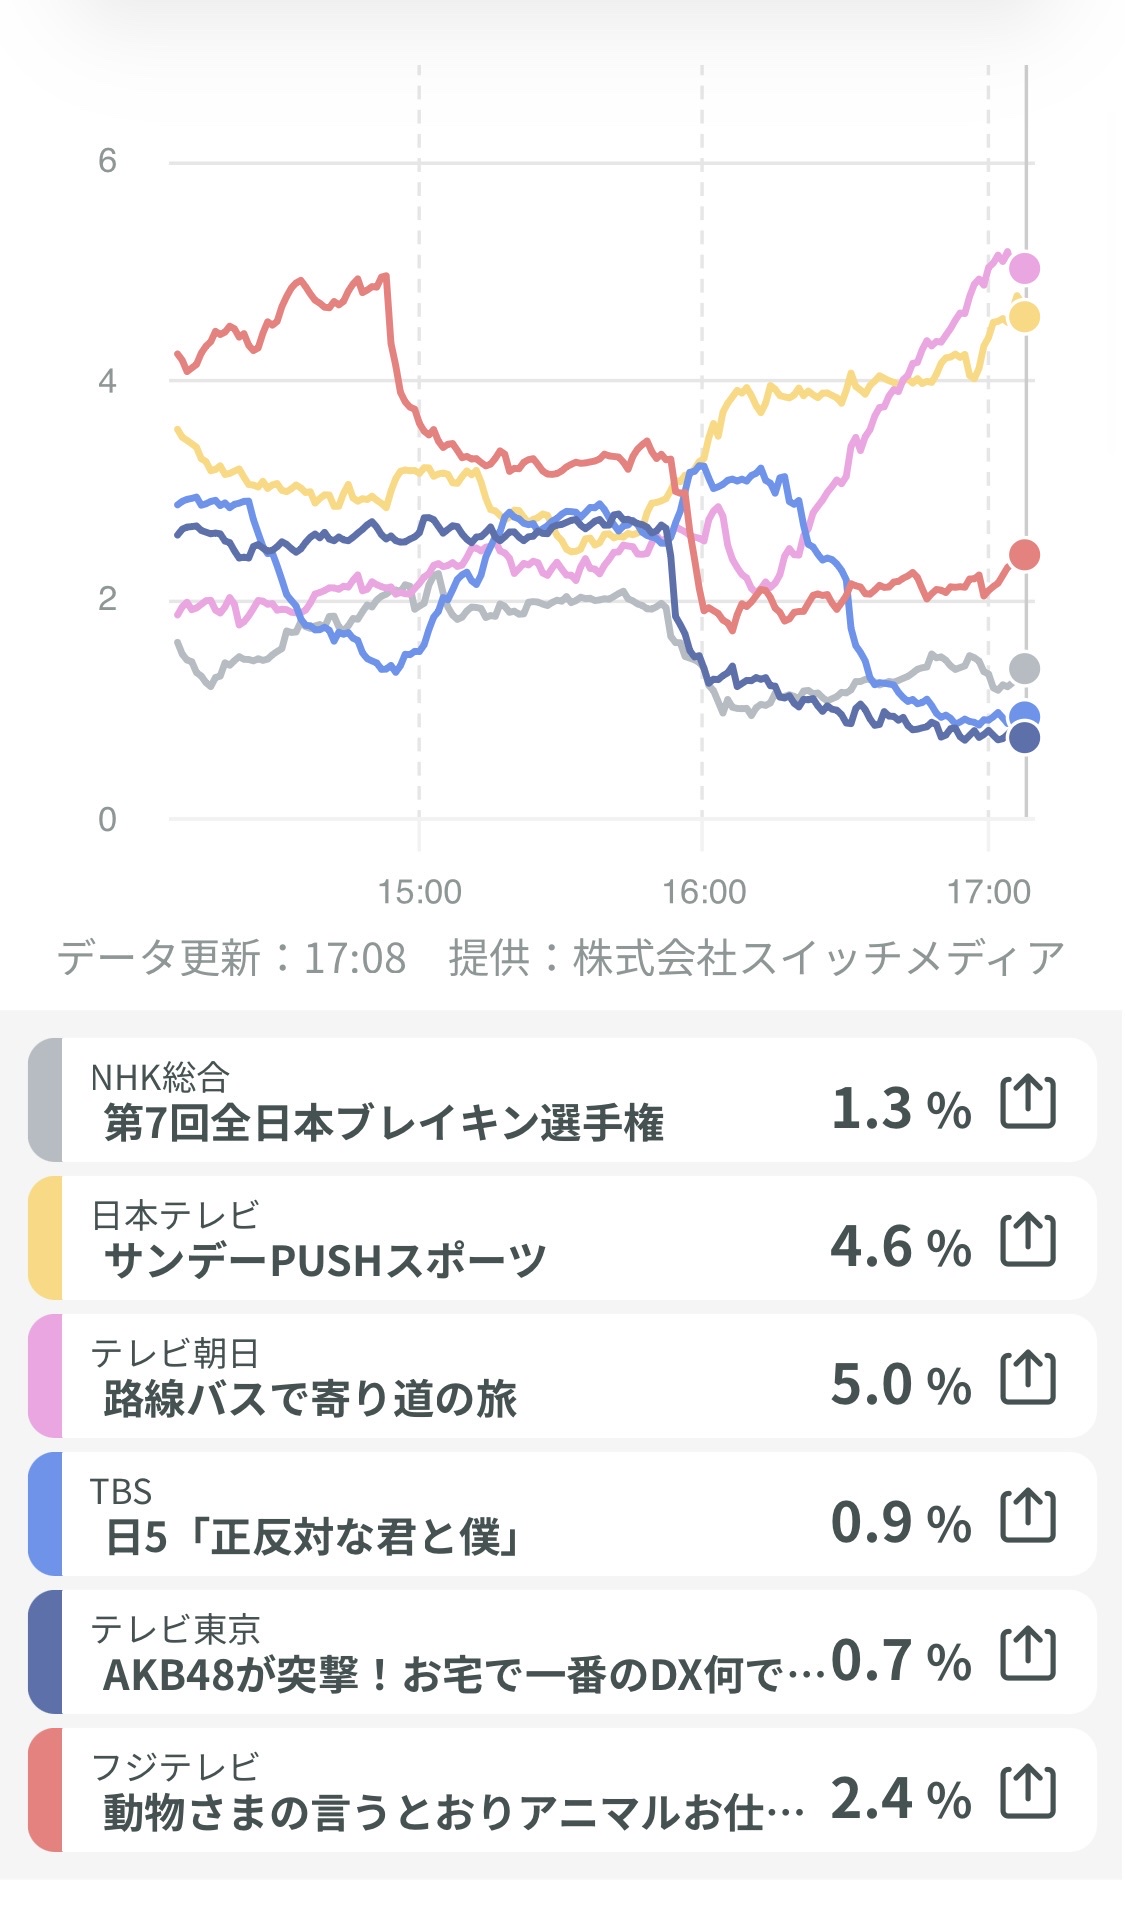Tap share icon for NHK総合 row
This screenshot has height=1916, width=1125.
1028,1102
